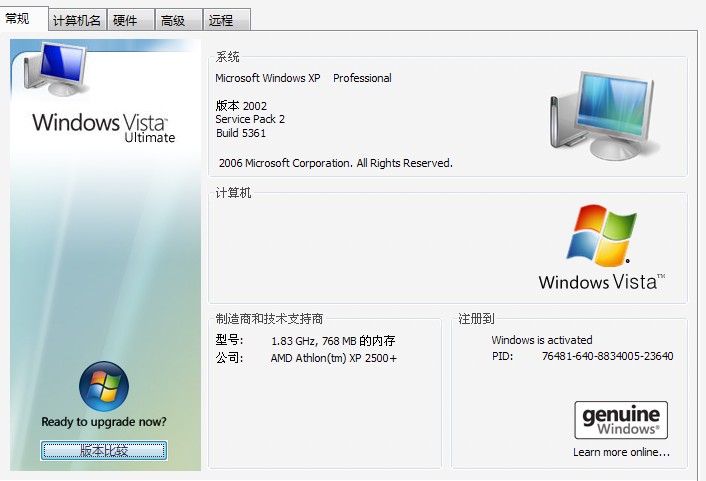Viewport: 706px width, 481px height.
Task: Click the 1.83 GHz, 768 MB memory line
Action: (333, 341)
